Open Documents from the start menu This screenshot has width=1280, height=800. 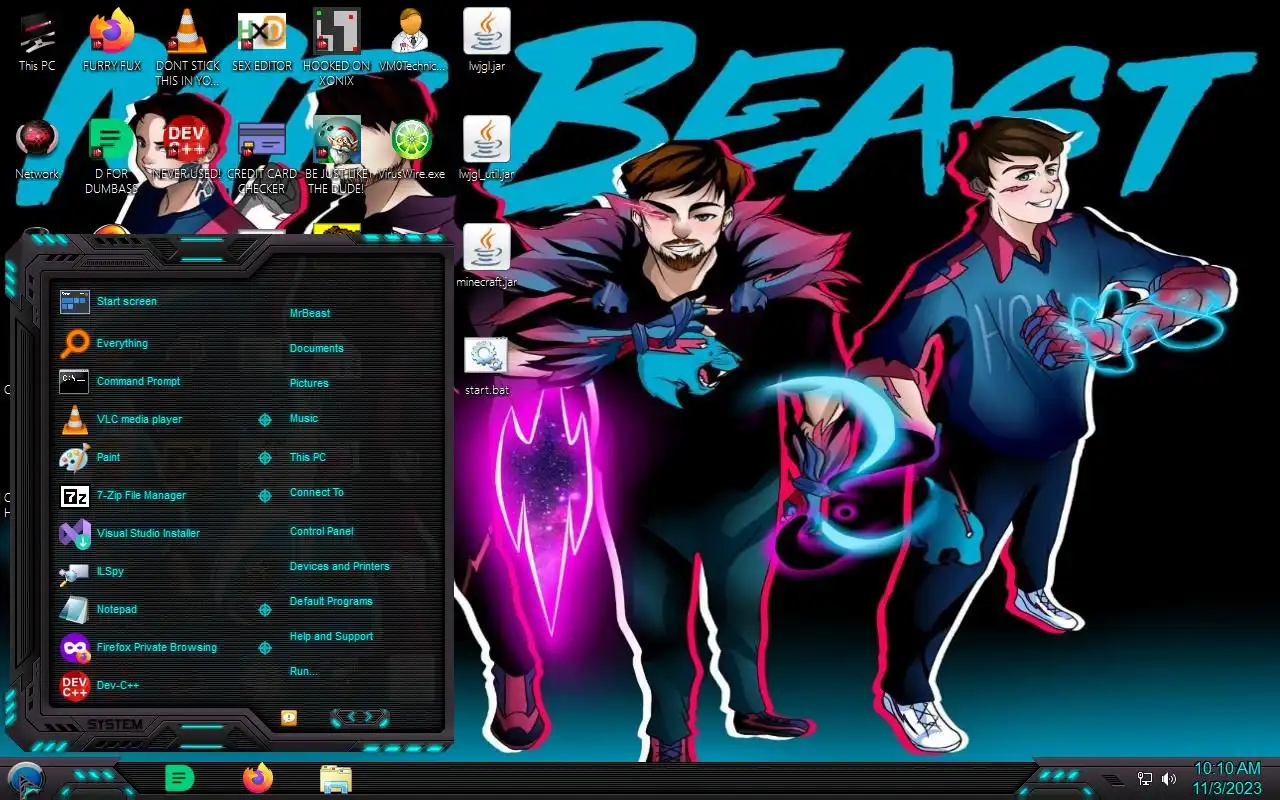pyautogui.click(x=316, y=348)
